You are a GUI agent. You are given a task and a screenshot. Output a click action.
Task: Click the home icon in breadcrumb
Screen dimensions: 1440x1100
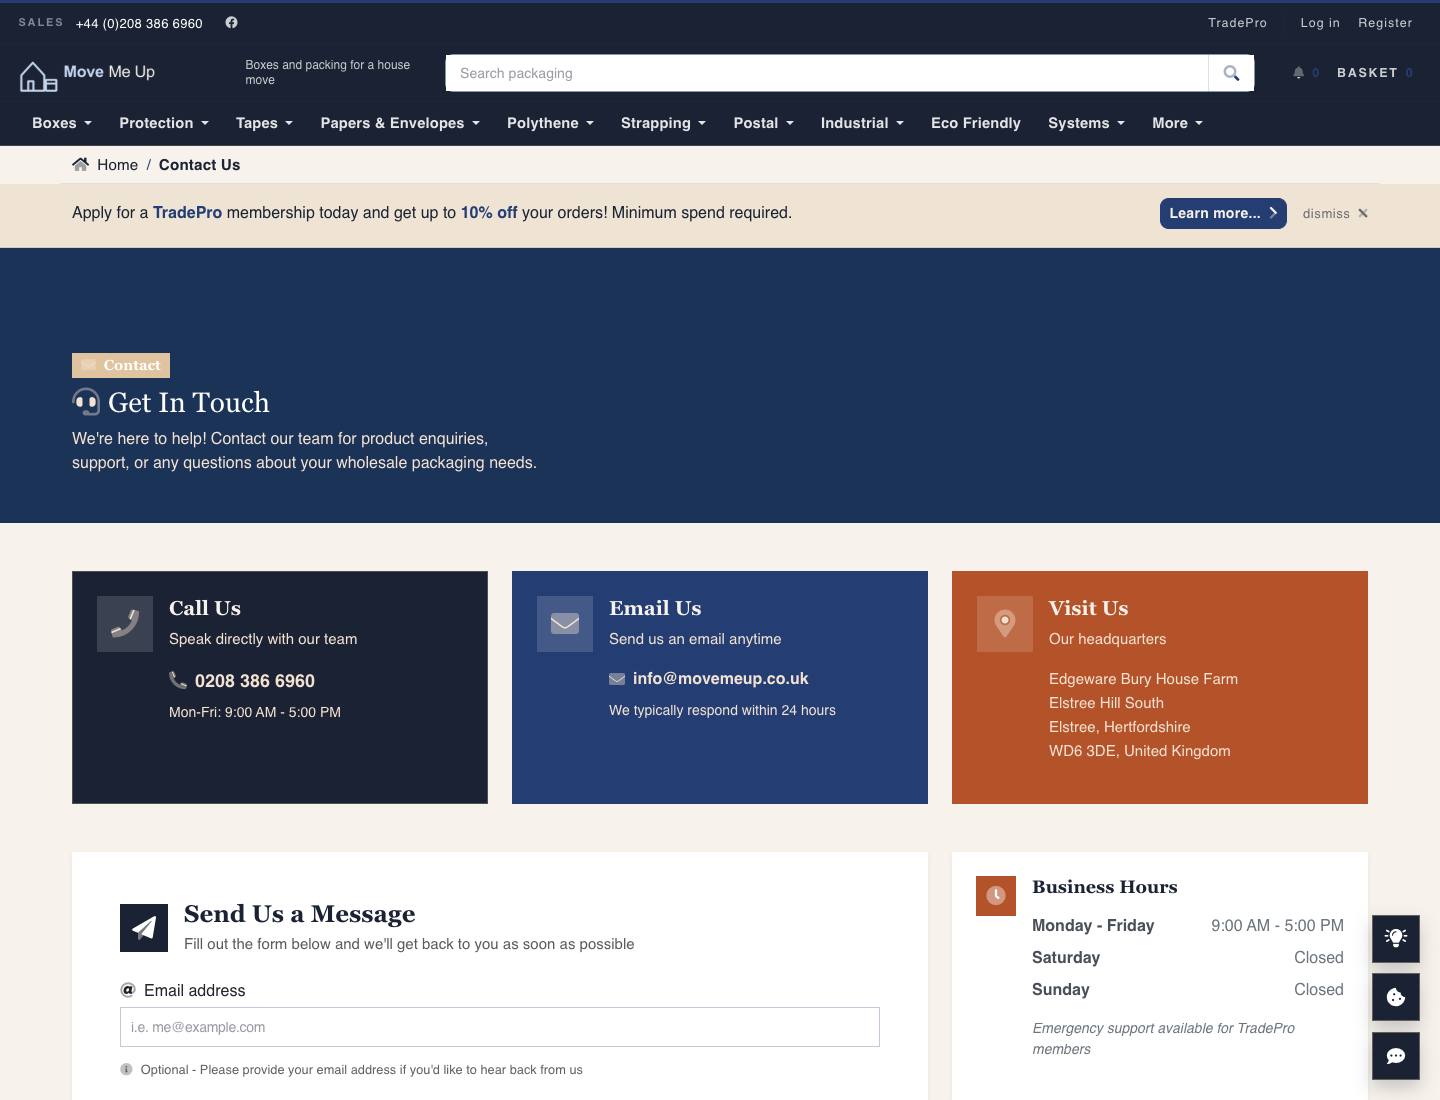click(x=81, y=164)
